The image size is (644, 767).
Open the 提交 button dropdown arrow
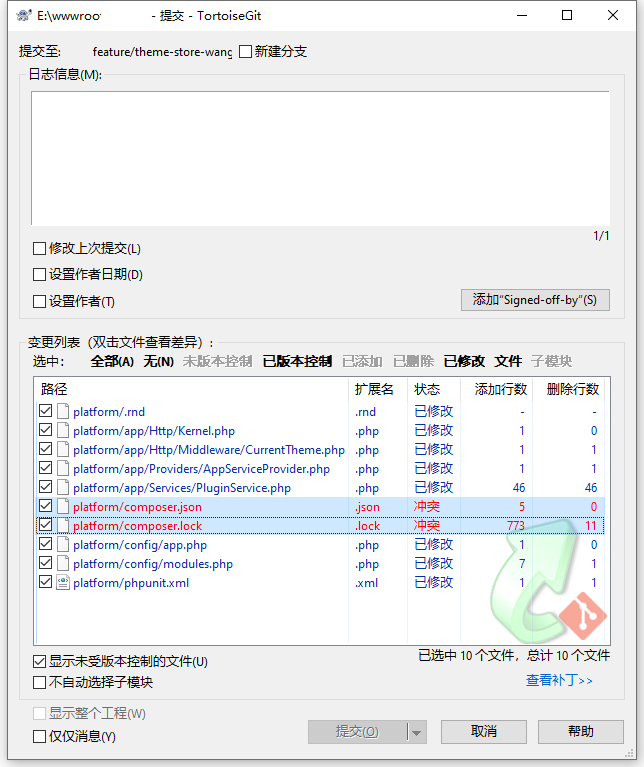tap(417, 732)
